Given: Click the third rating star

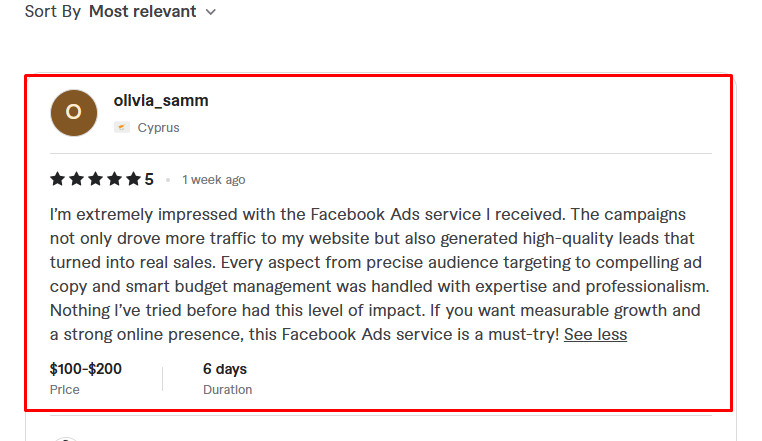Looking at the screenshot, I should tap(96, 180).
